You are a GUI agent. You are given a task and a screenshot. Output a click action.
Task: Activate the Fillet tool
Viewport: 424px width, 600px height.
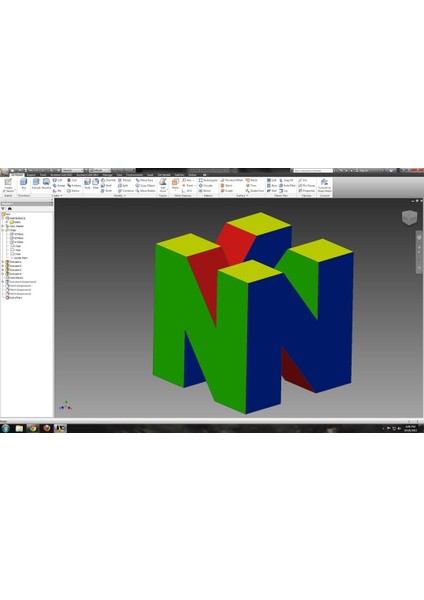(x=96, y=183)
